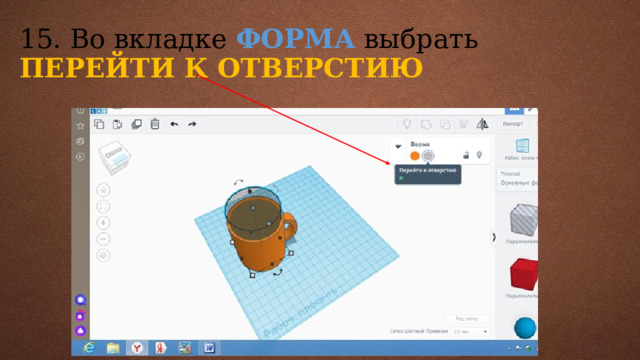This screenshot has width=640, height=360.
Task: Zoom in with the plus button
Action: click(103, 222)
